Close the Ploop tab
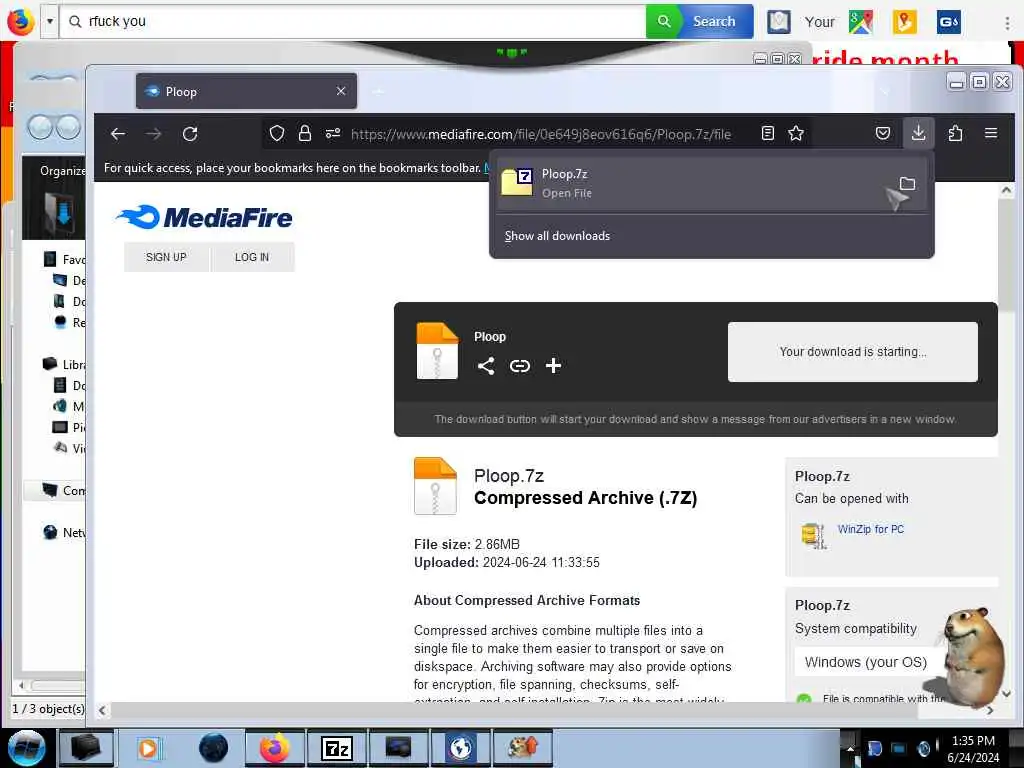Viewport: 1024px width, 768px height. [341, 91]
